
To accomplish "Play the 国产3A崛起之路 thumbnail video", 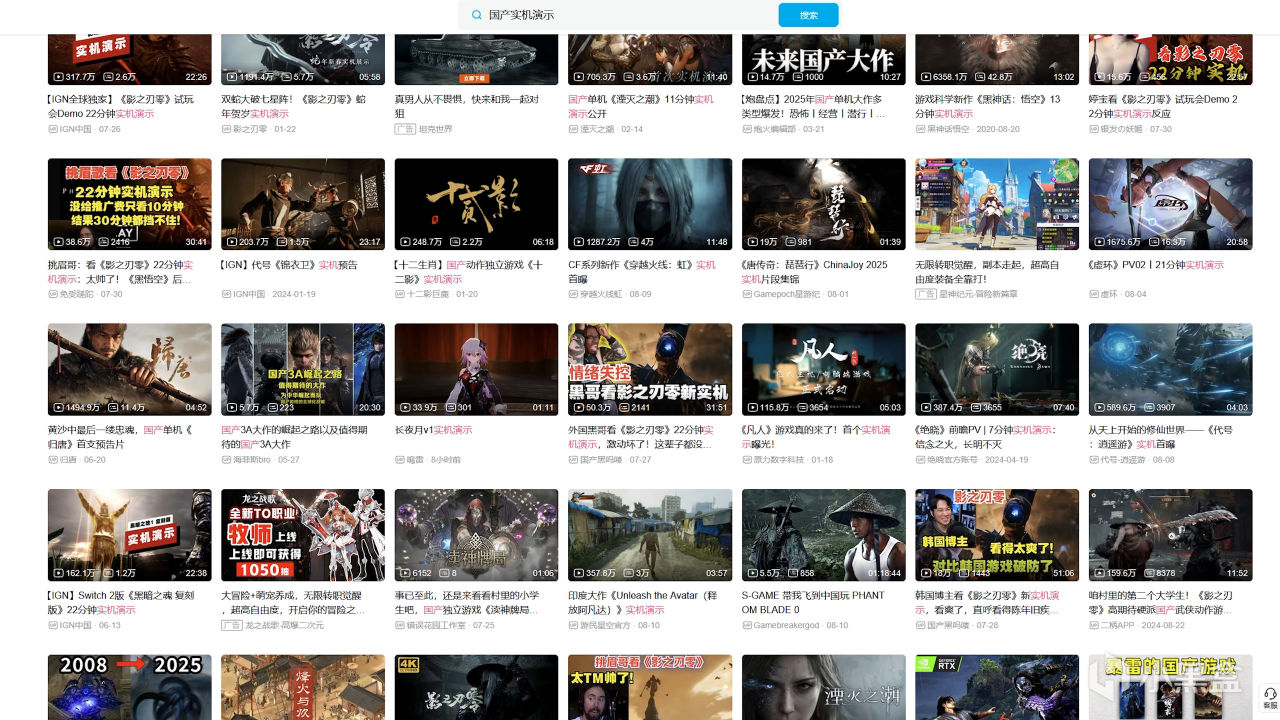I will click(x=303, y=369).
